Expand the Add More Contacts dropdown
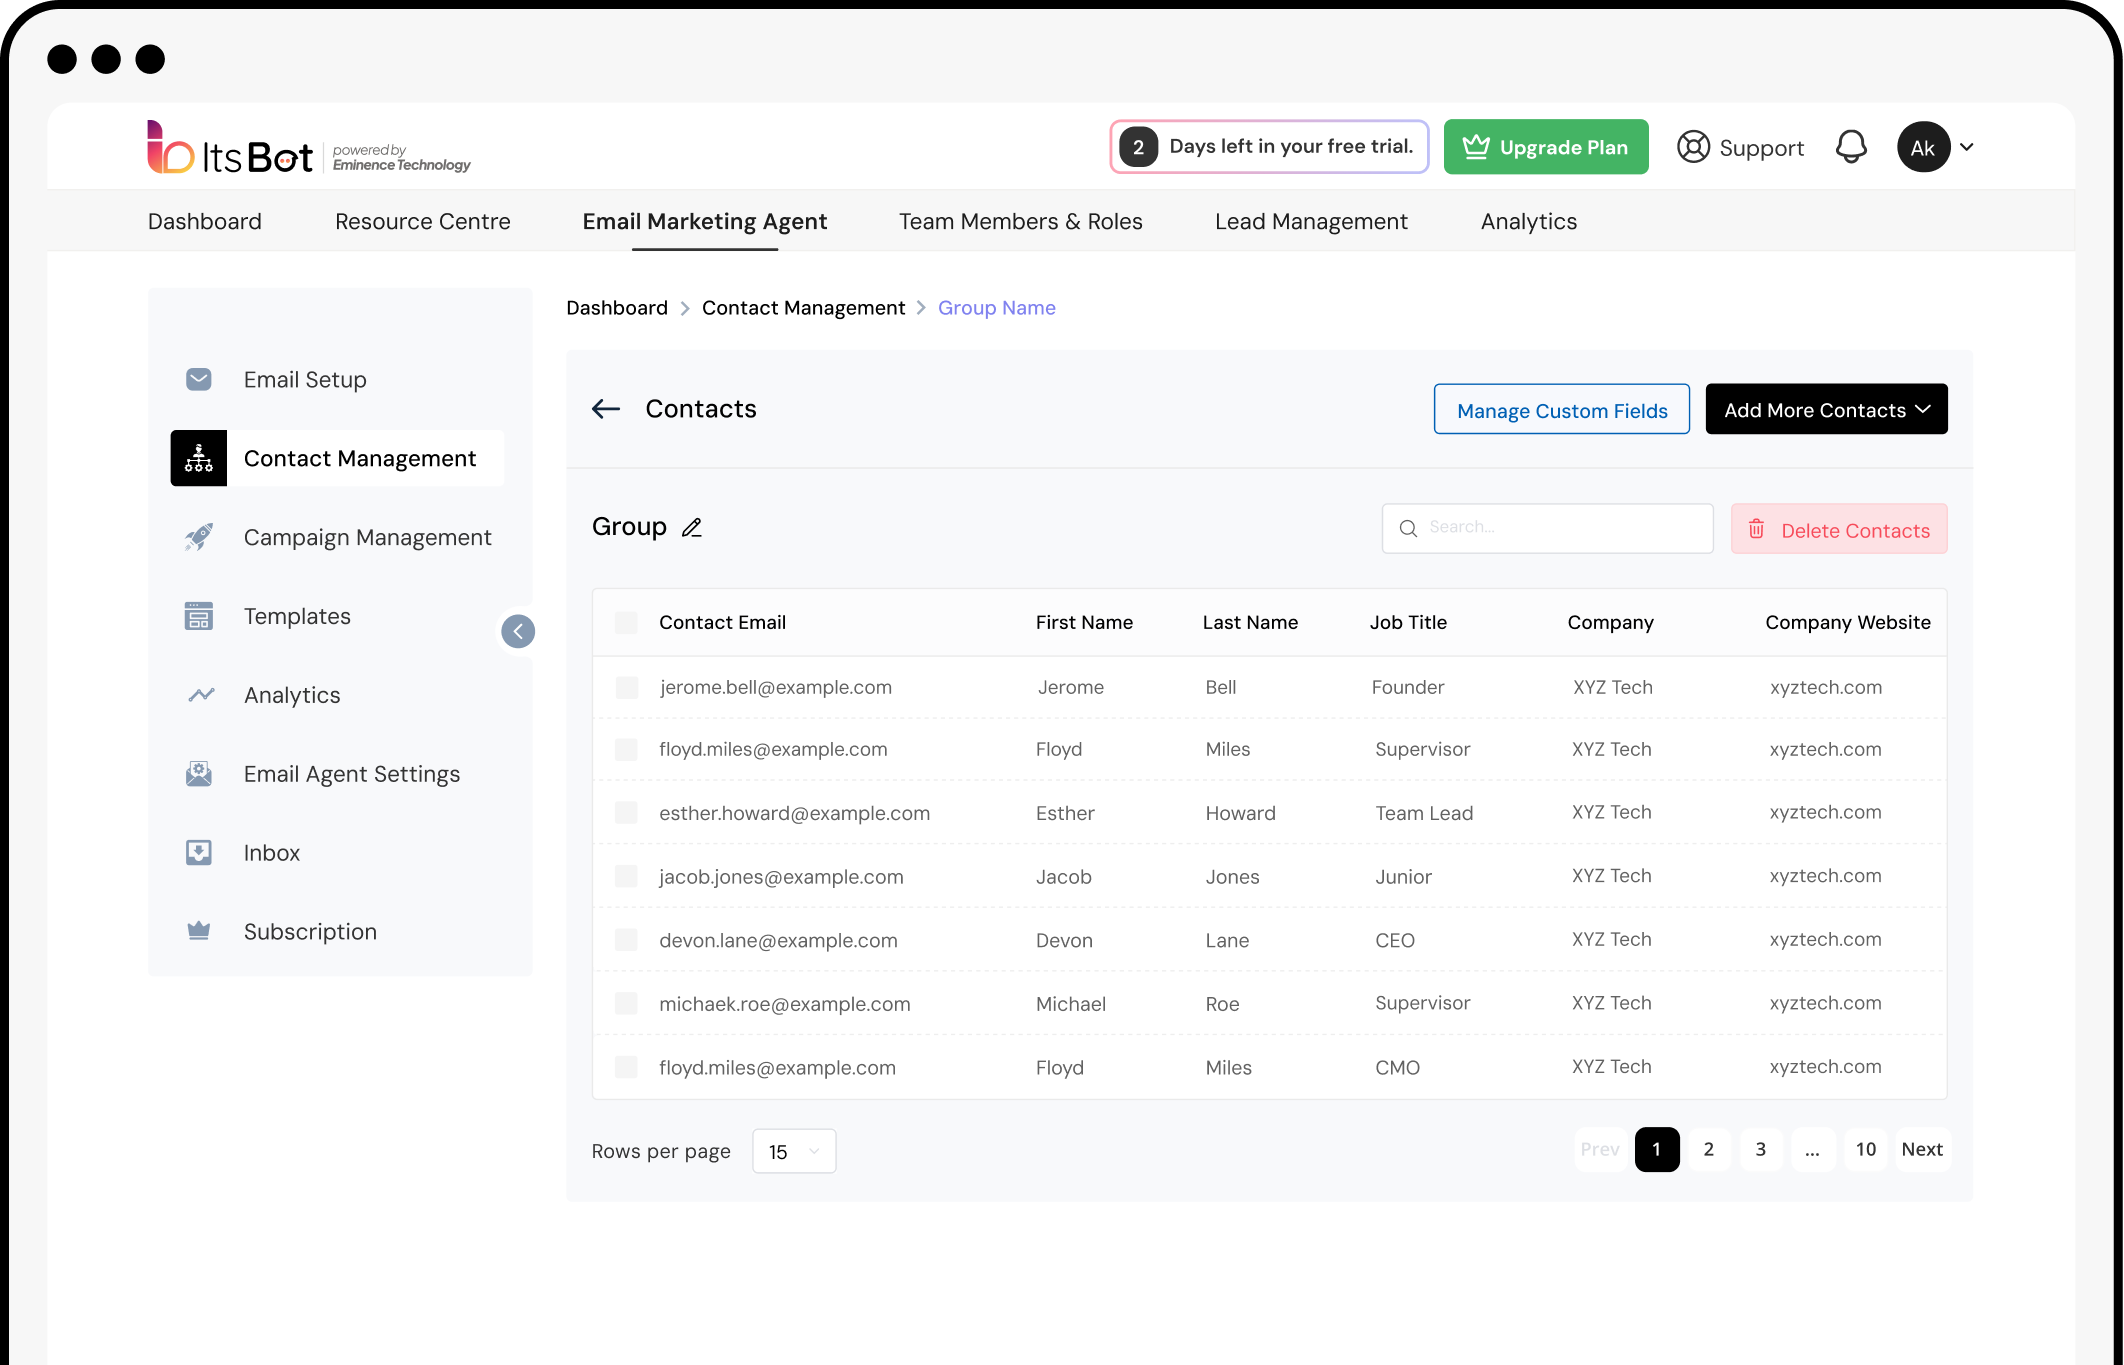The image size is (2124, 1365). [x=1825, y=409]
